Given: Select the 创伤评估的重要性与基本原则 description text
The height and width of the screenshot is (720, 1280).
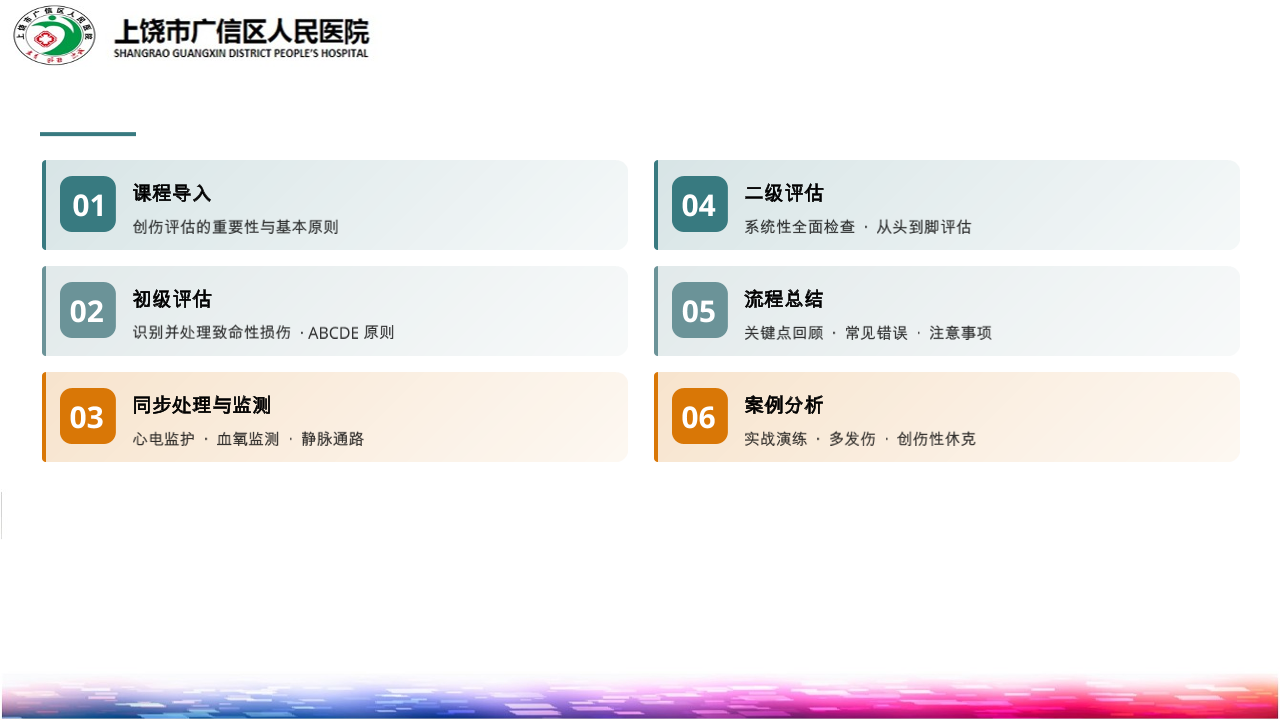Looking at the screenshot, I should tap(236, 227).
